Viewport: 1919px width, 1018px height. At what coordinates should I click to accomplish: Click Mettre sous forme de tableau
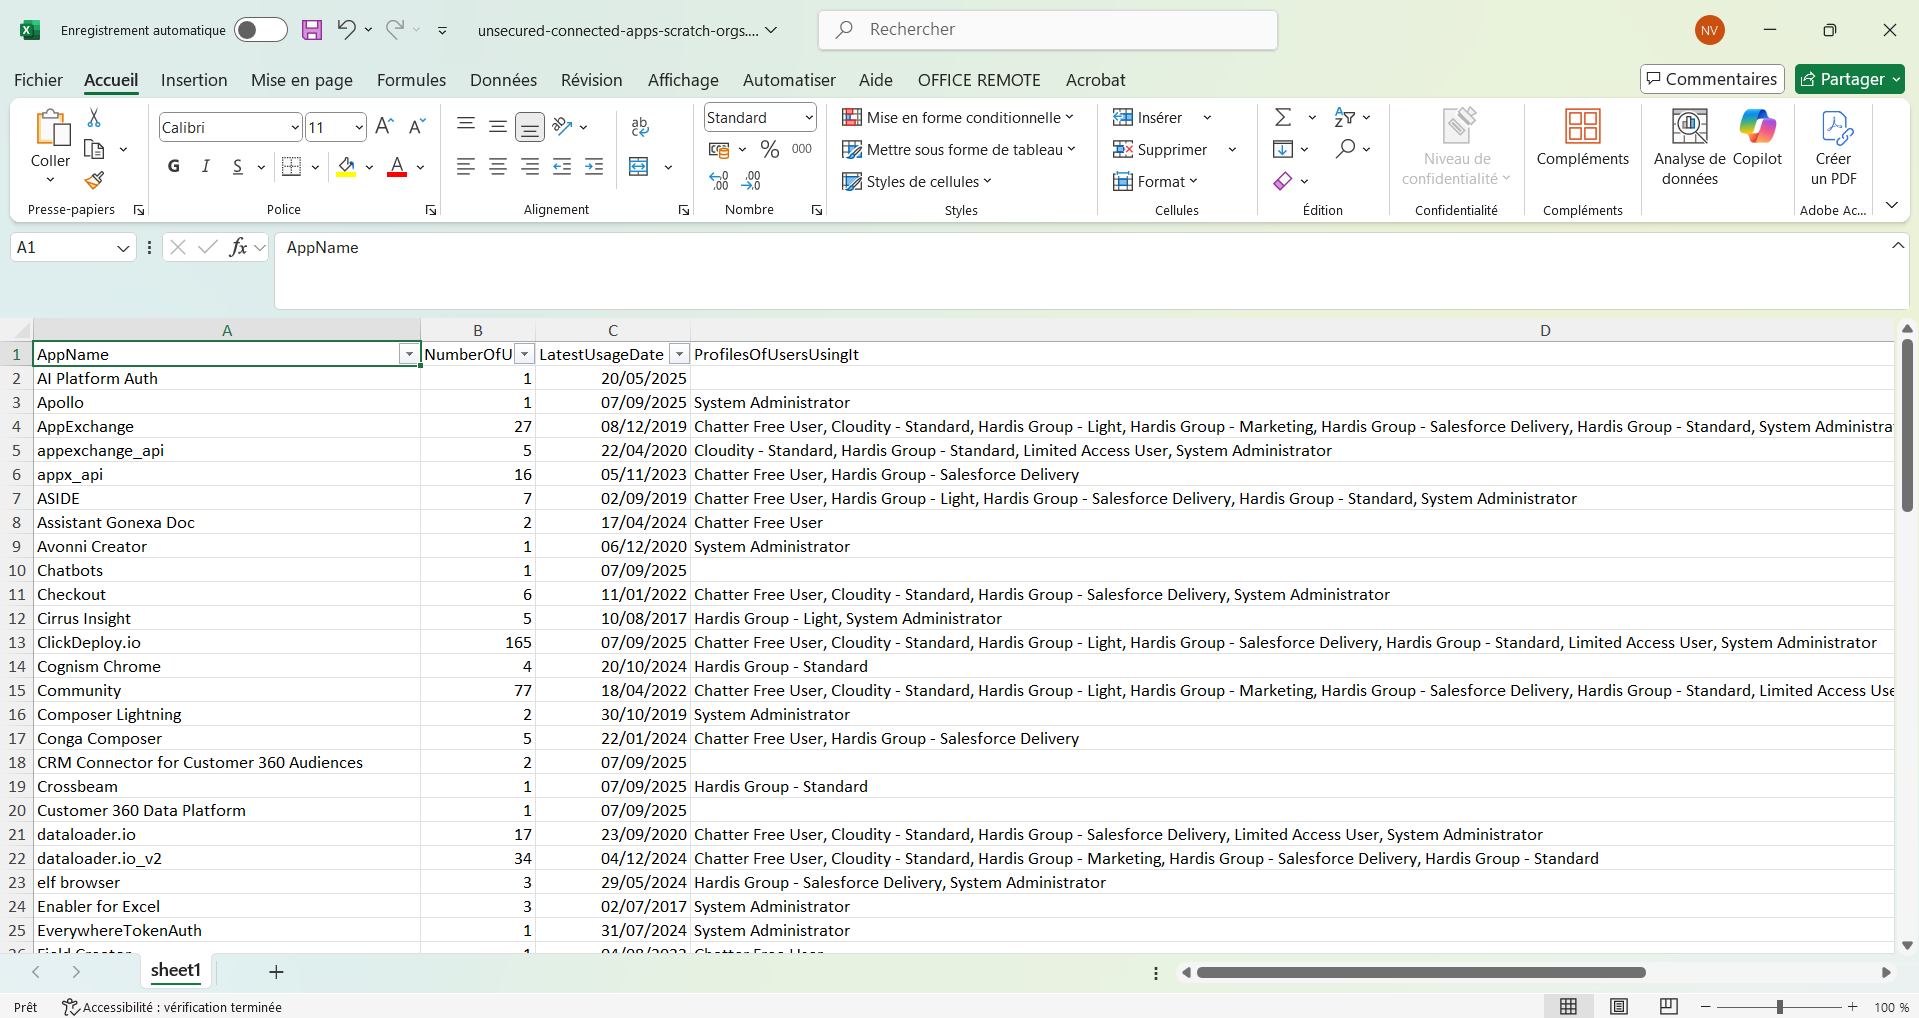(x=959, y=149)
